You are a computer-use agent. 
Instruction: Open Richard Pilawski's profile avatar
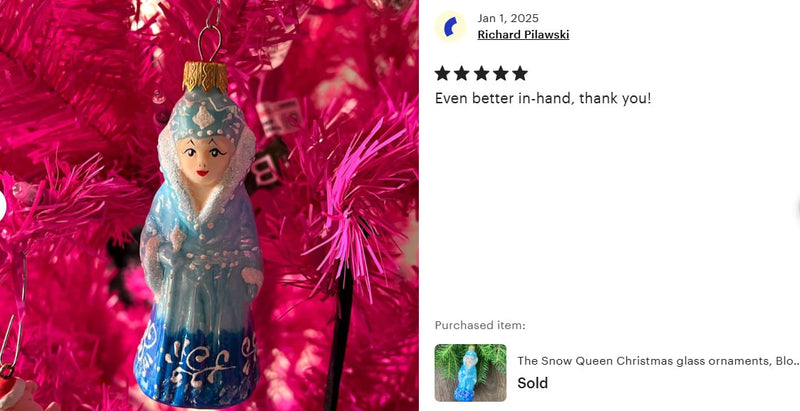tap(450, 27)
